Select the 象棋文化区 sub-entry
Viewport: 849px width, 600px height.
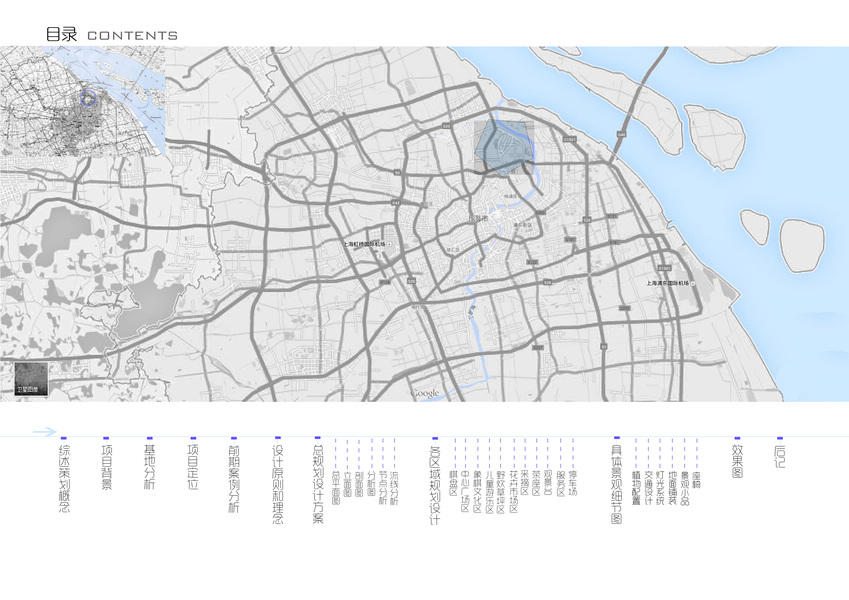click(478, 492)
